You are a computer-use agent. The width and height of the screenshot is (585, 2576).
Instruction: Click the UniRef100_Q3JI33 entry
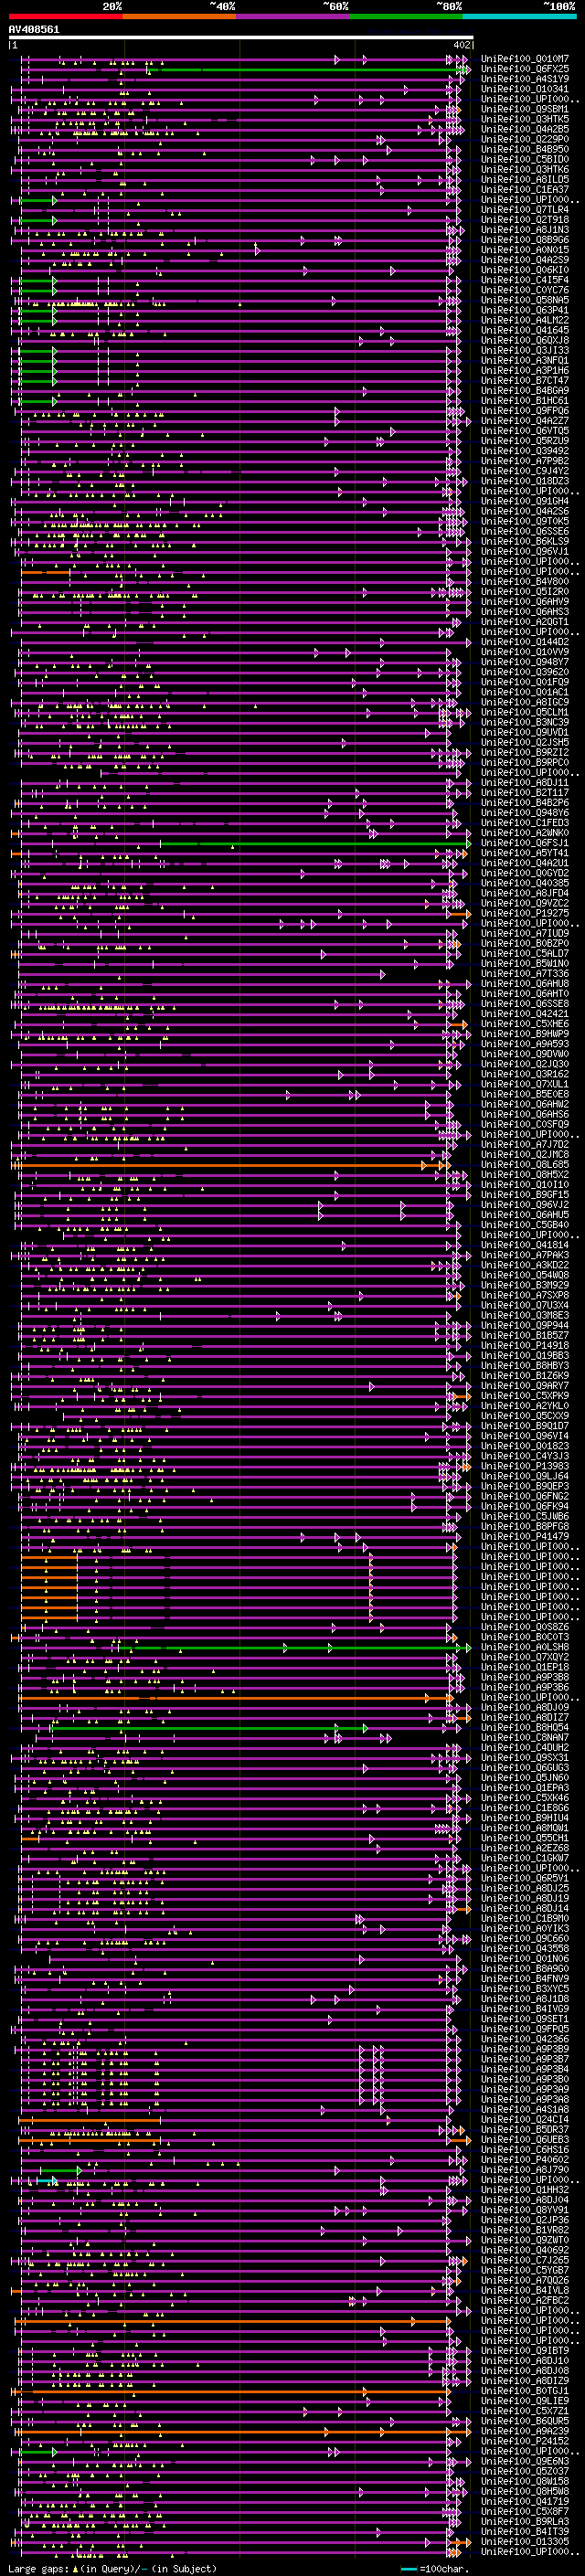(x=524, y=350)
